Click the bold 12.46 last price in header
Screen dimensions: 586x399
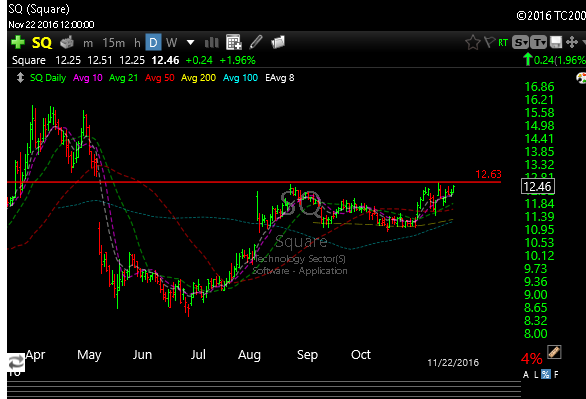click(x=165, y=60)
